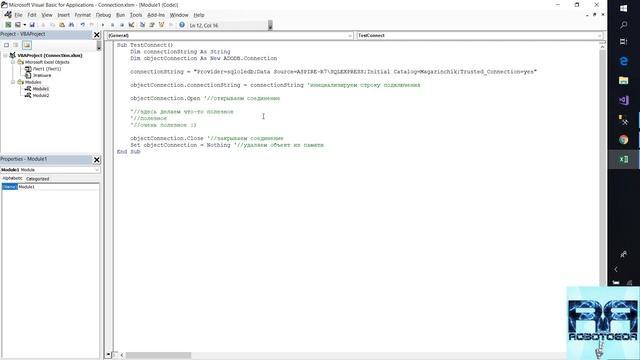Save the workbook with the floppy icon

point(32,25)
